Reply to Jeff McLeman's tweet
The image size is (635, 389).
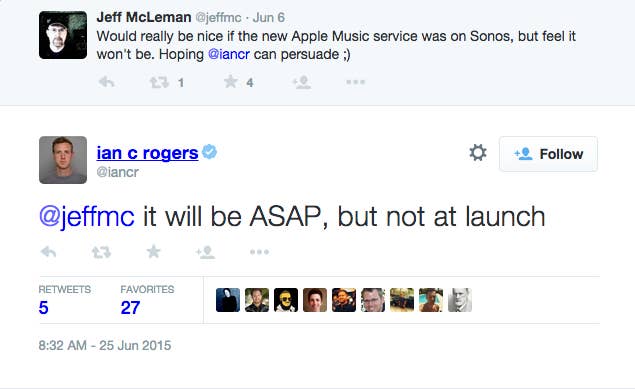click(107, 83)
